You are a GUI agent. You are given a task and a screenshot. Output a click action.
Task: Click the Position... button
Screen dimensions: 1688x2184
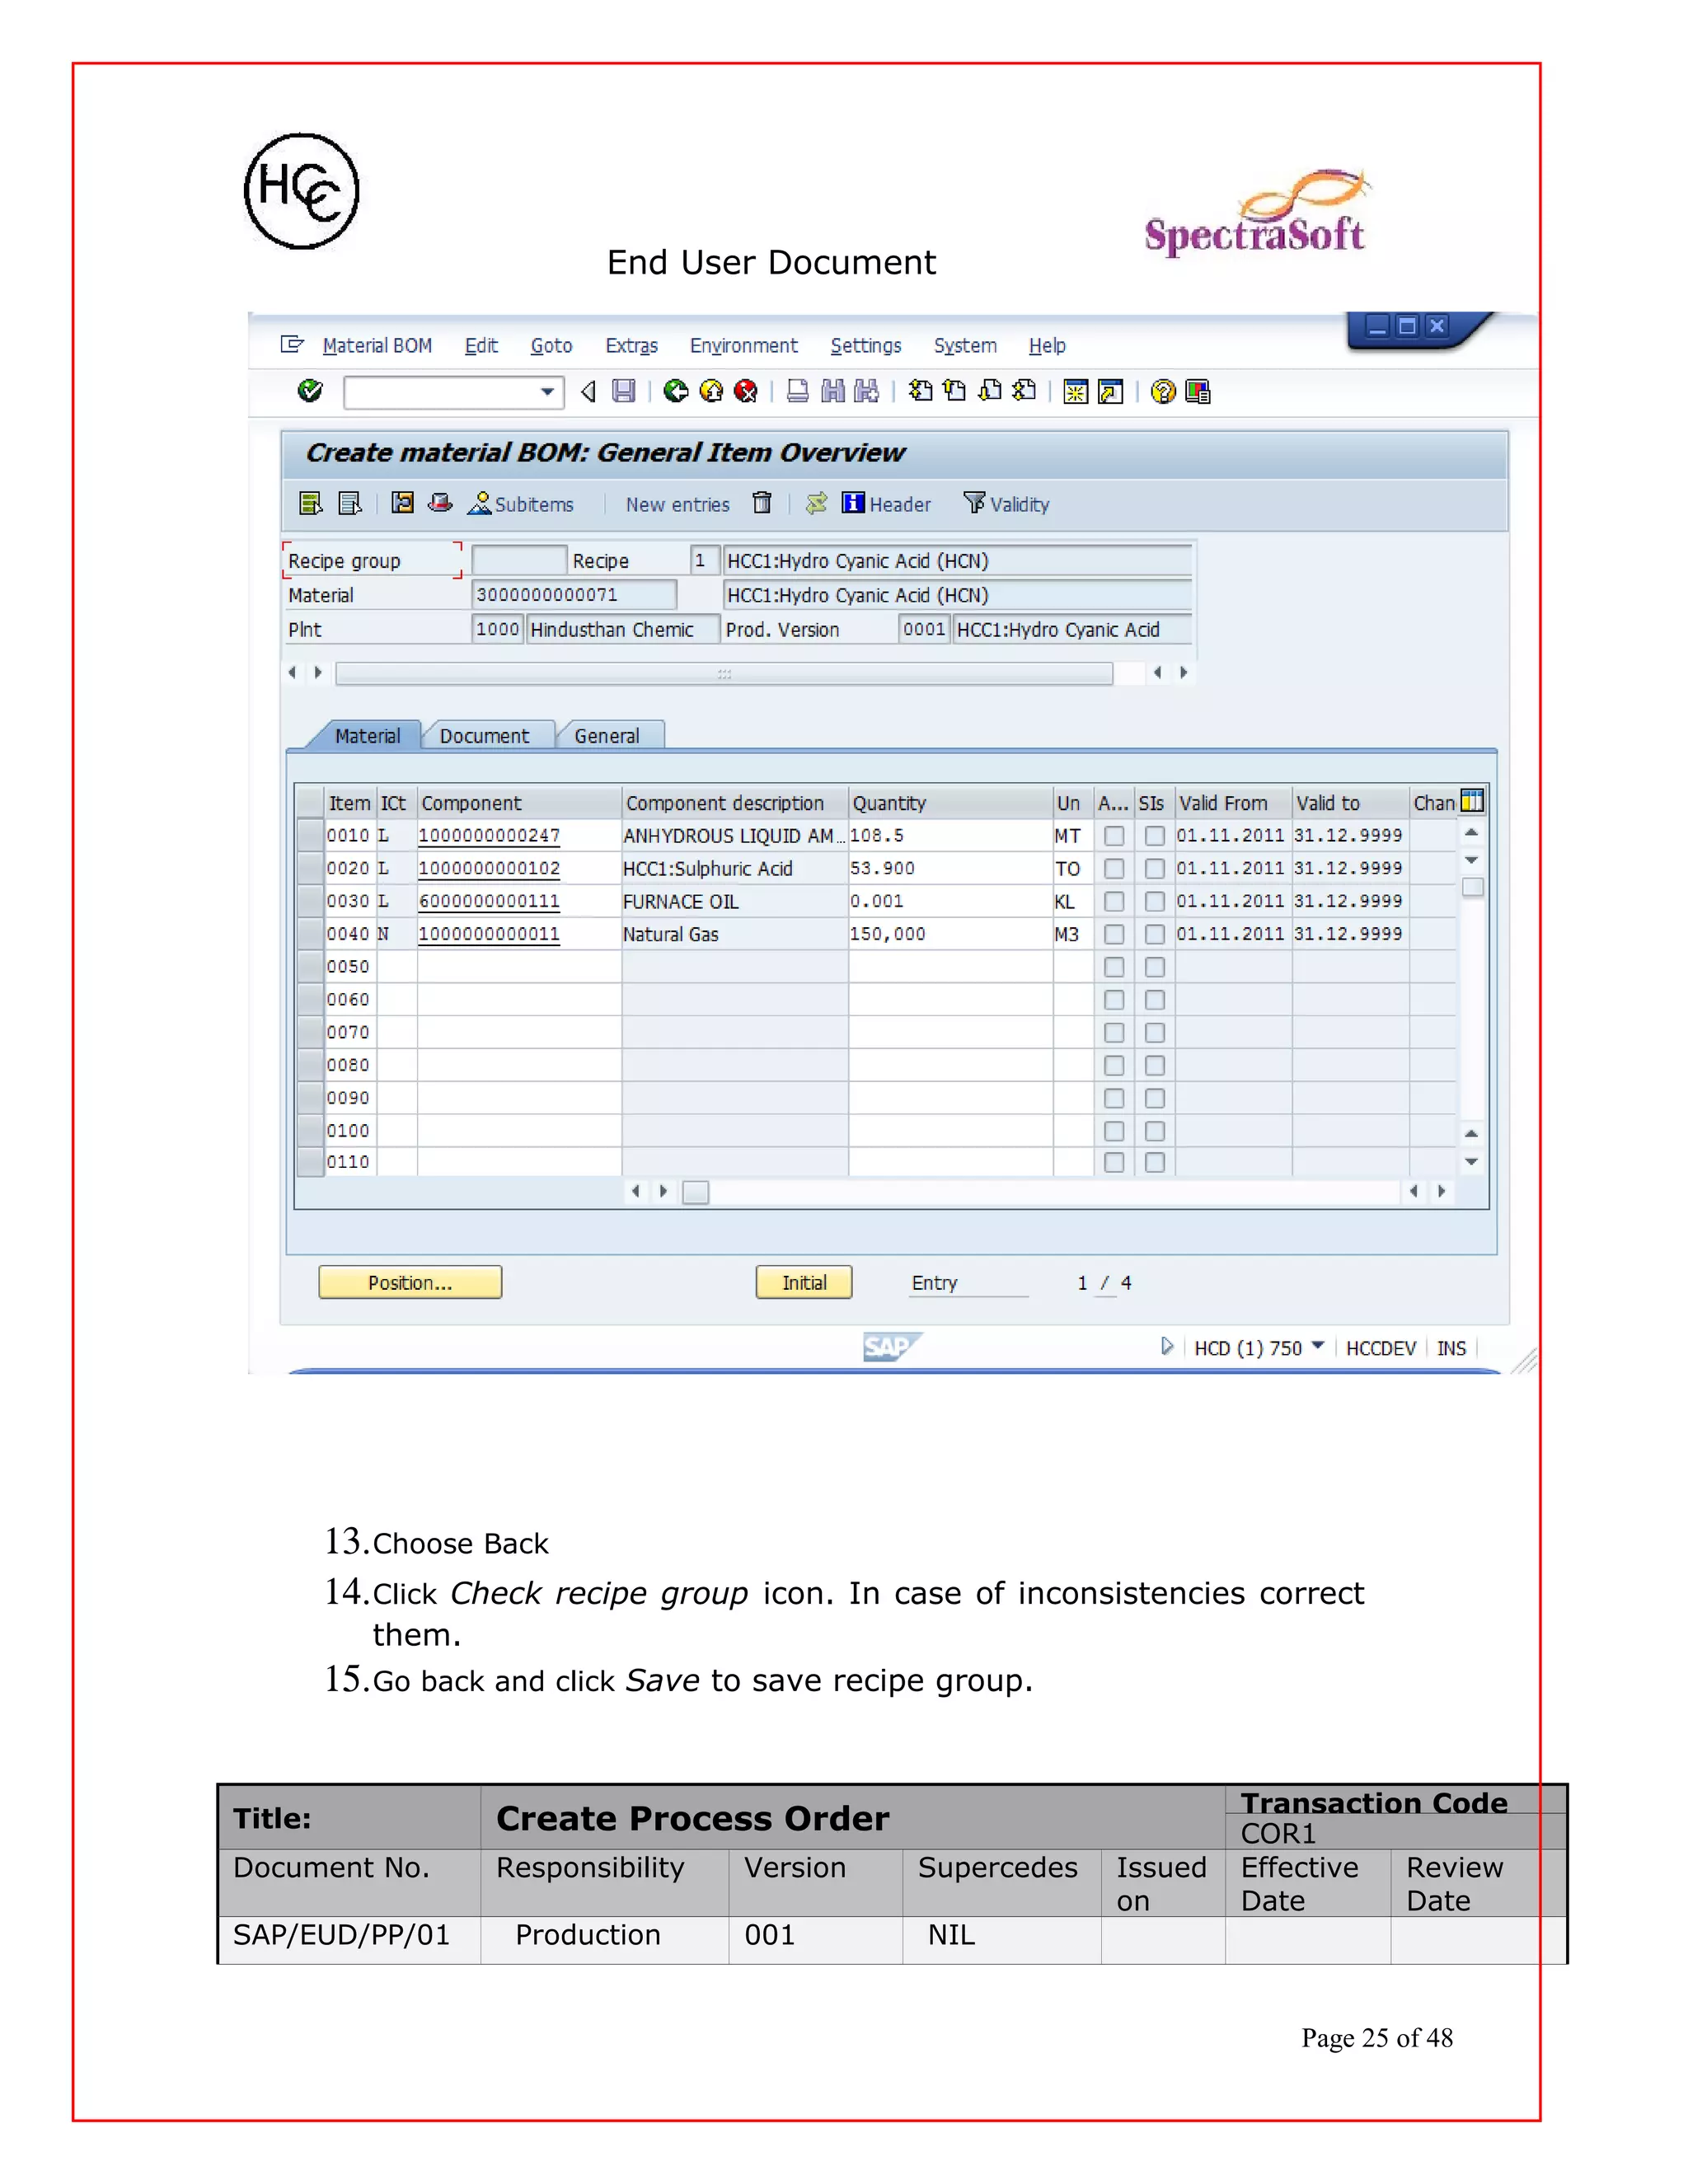(410, 1282)
